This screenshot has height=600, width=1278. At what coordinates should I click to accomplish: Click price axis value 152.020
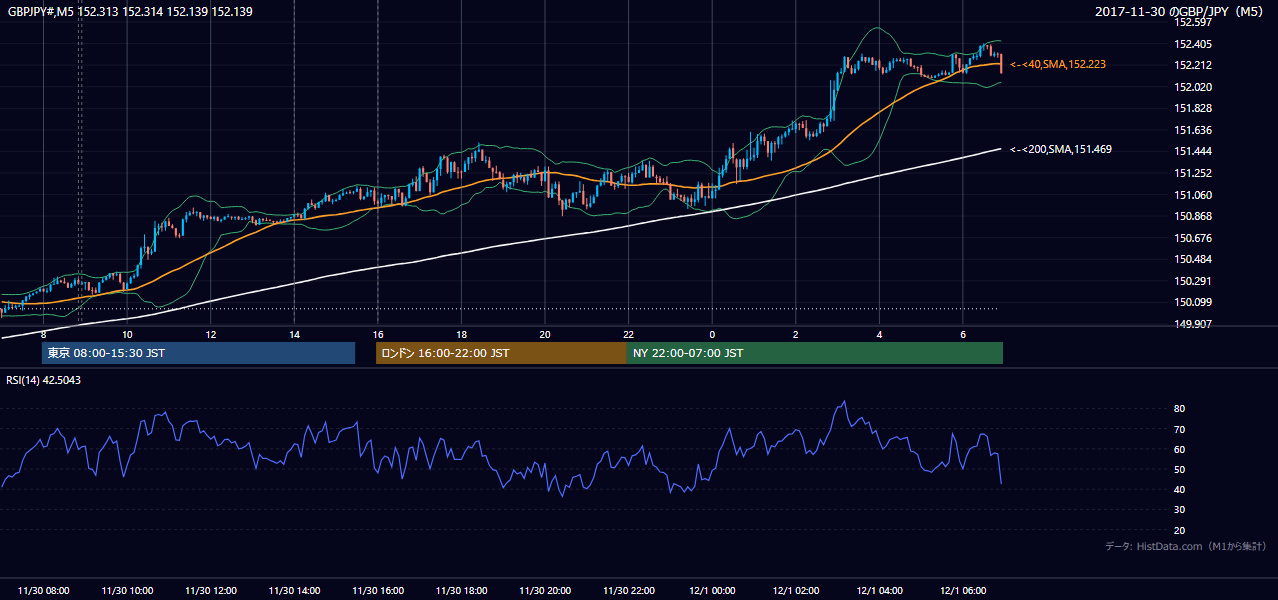(1193, 87)
